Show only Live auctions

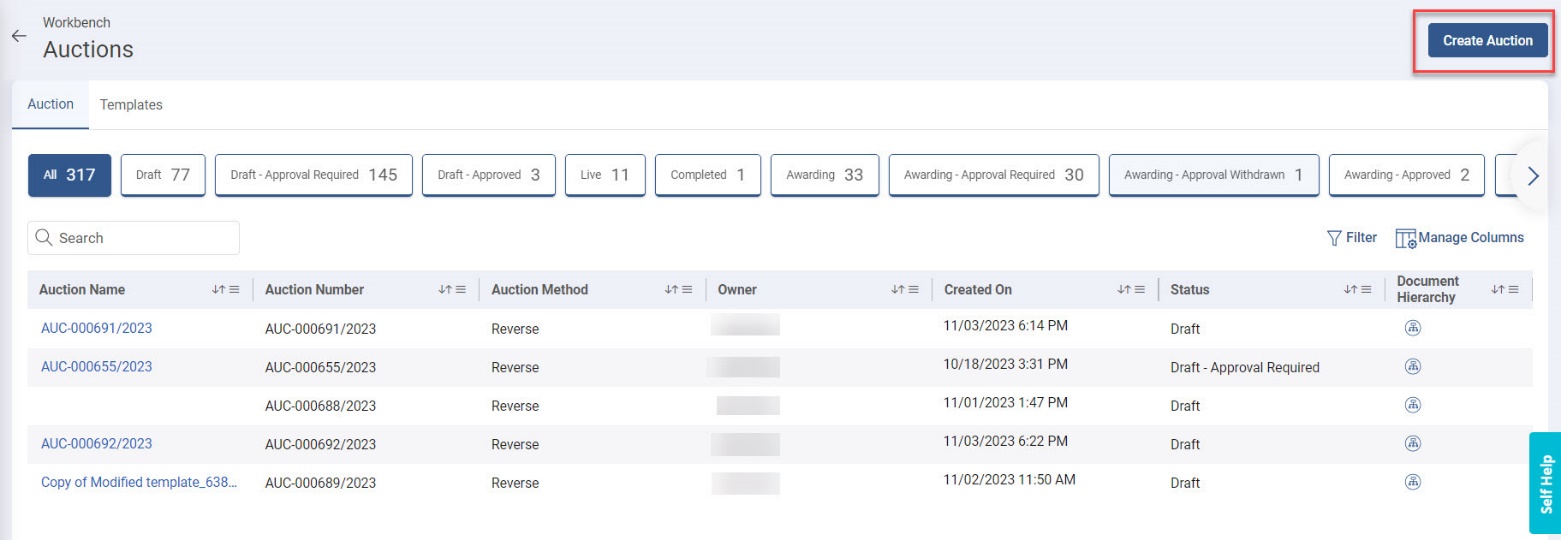(604, 175)
